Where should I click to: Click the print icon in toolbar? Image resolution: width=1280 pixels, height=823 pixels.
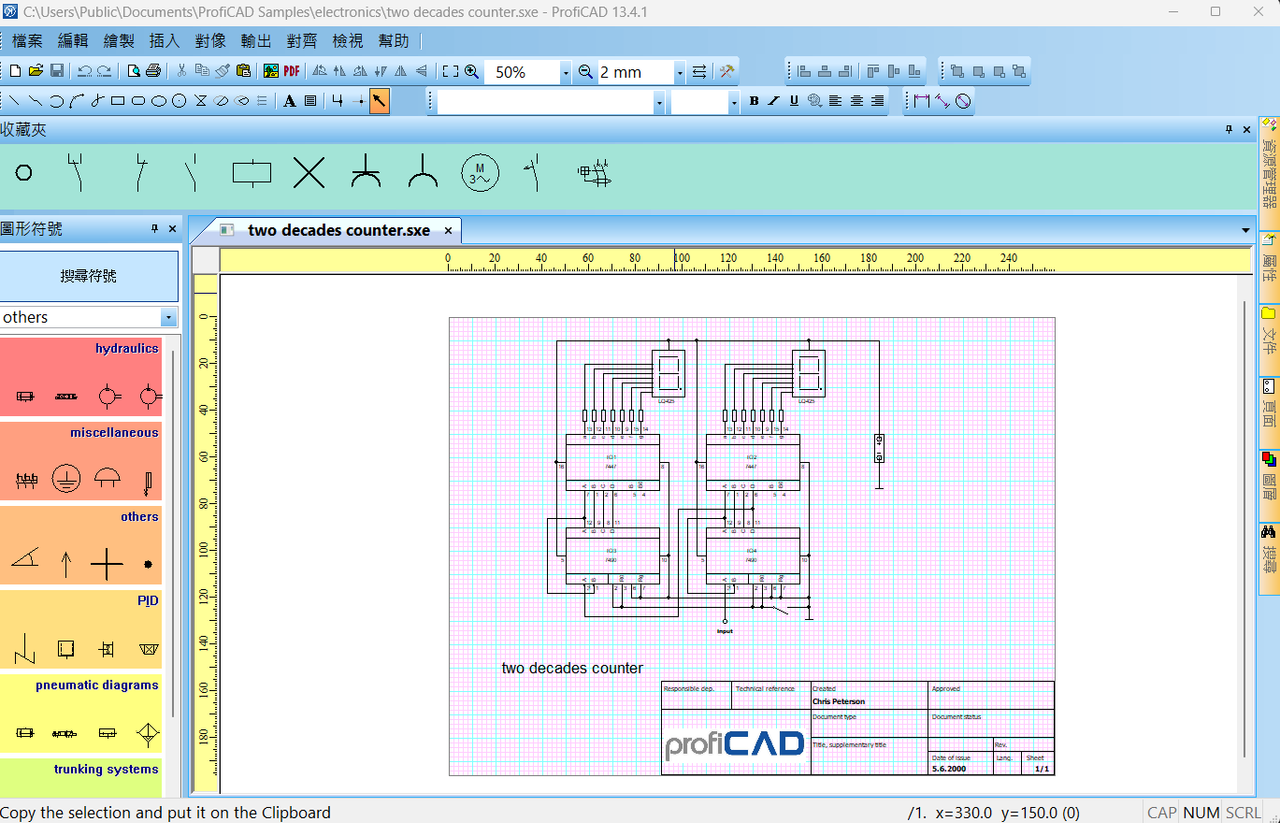153,71
